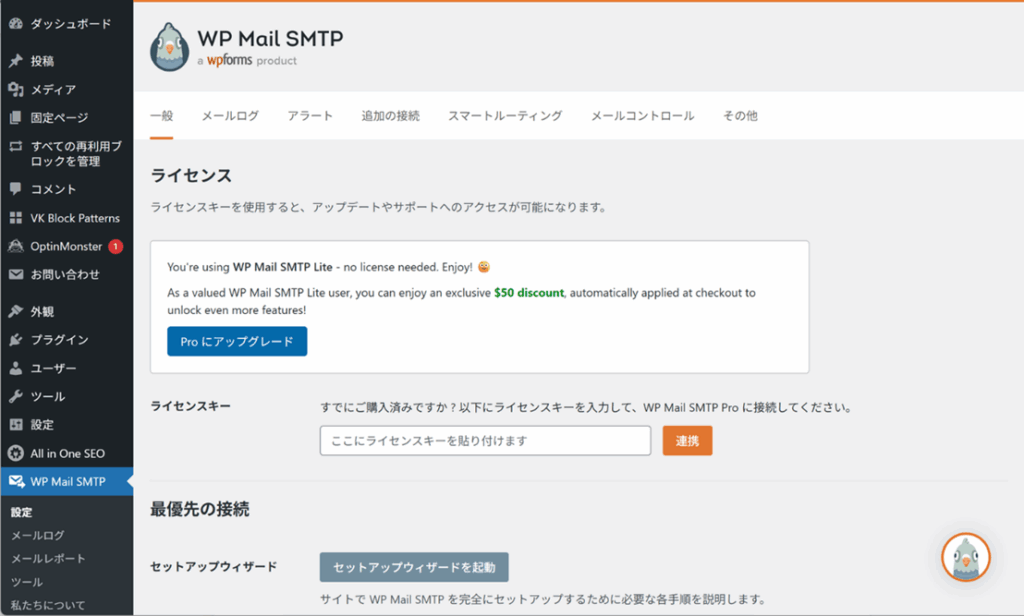Screen dimensions: 1024x616
Task: Switch to the メールログ tab
Action: click(x=230, y=116)
